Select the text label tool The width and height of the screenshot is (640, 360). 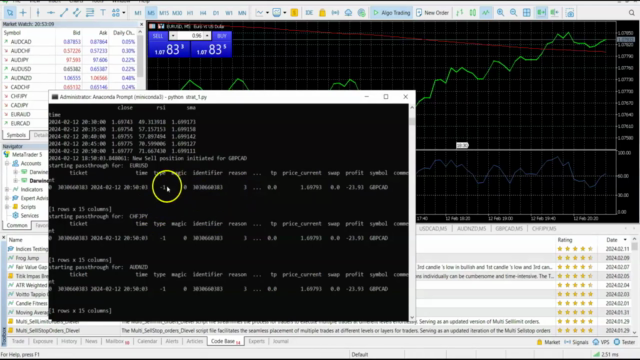(x=103, y=13)
